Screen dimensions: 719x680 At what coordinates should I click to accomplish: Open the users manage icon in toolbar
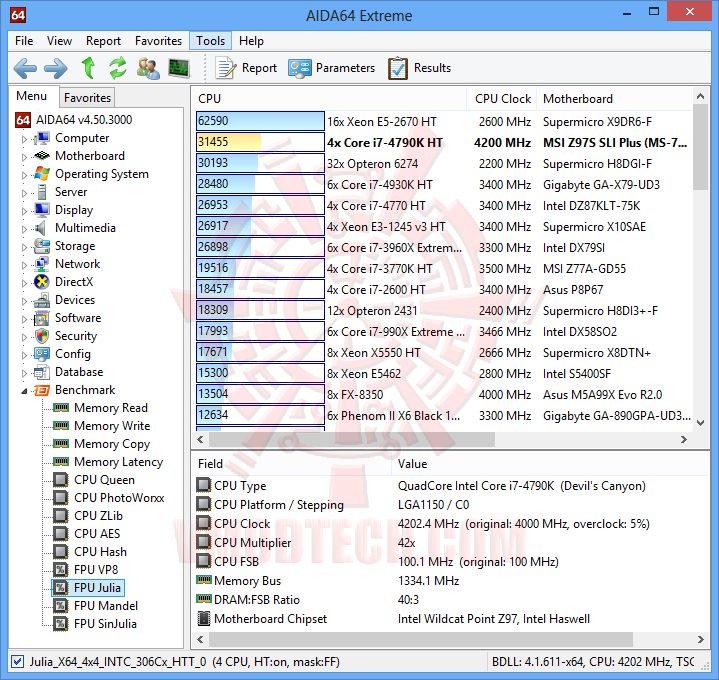pos(148,68)
